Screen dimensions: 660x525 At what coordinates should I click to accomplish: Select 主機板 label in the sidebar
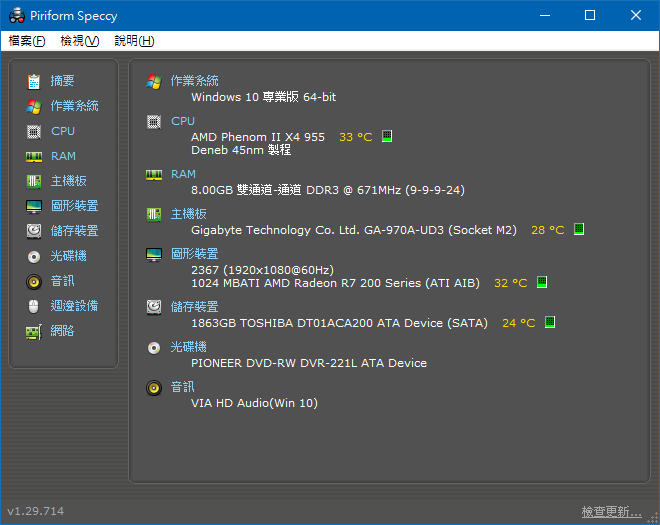[x=69, y=181]
